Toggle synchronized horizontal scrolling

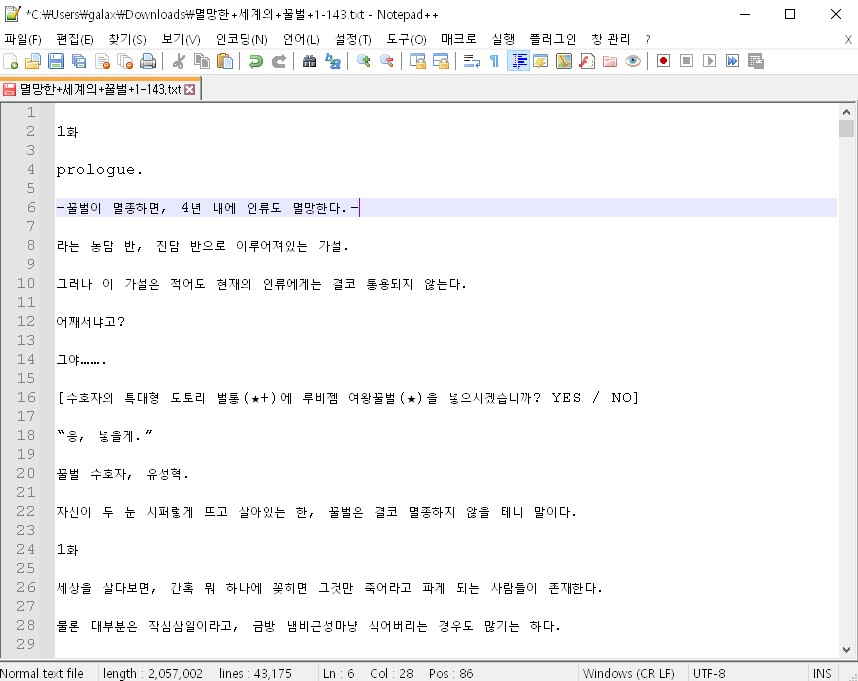pyautogui.click(x=440, y=61)
